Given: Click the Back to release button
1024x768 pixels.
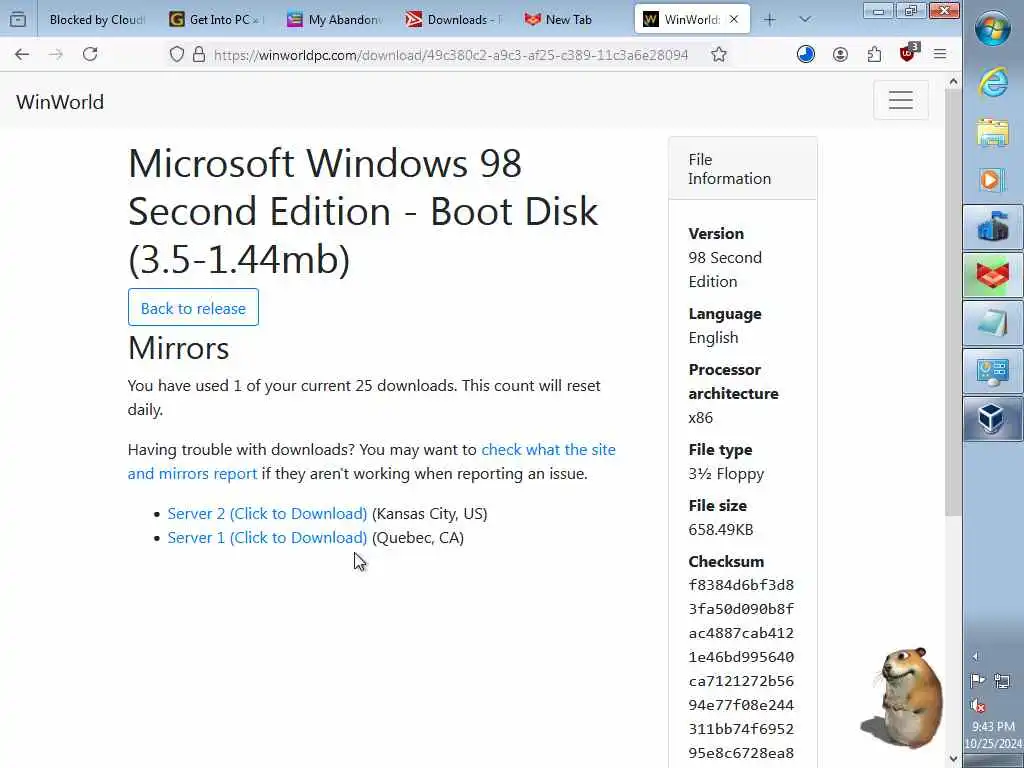Looking at the screenshot, I should (193, 308).
